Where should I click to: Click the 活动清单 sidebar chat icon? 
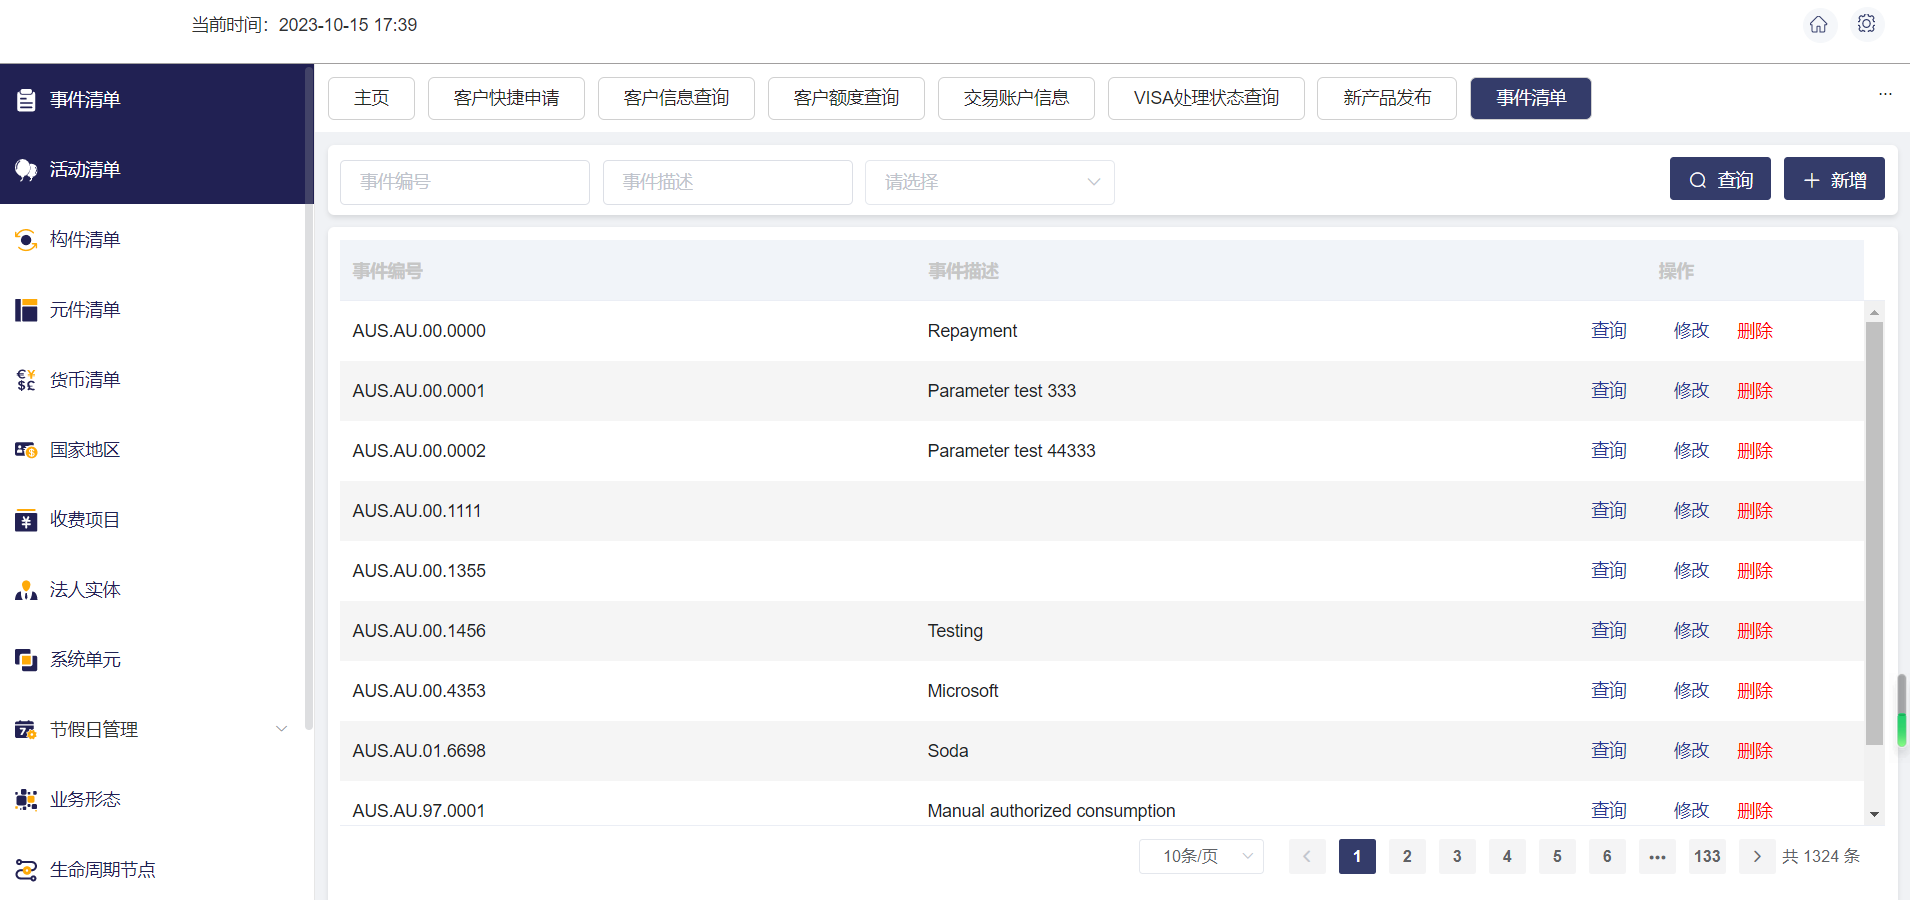(x=26, y=170)
